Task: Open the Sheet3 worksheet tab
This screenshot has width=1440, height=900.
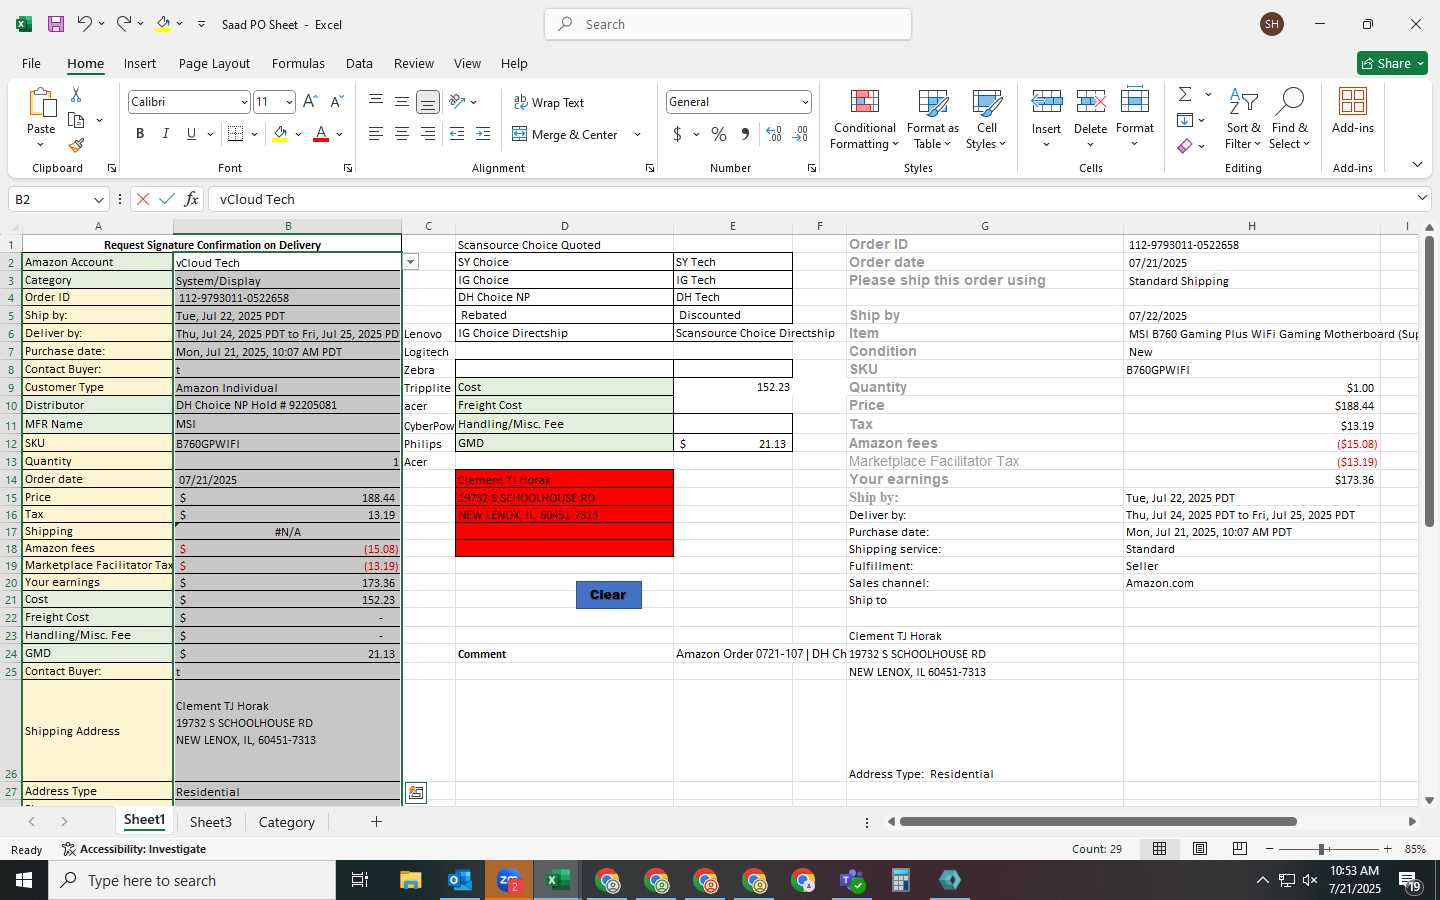Action: (x=210, y=822)
